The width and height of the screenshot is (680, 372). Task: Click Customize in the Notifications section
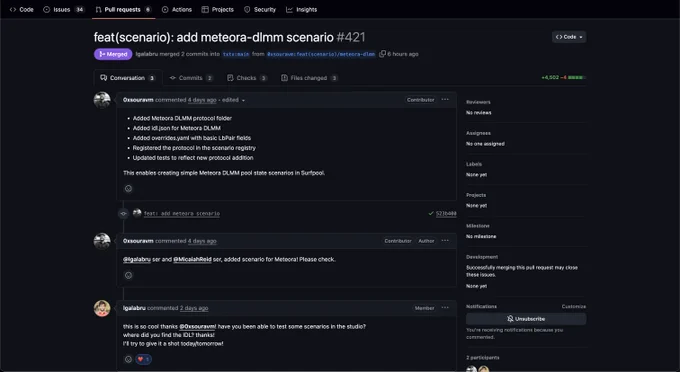pos(573,307)
